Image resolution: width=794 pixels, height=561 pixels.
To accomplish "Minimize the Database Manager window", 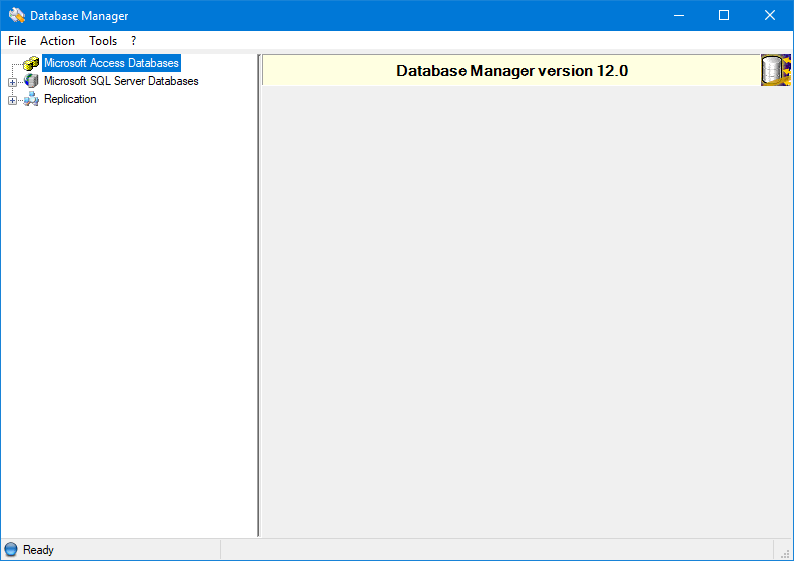I will tap(678, 15).
